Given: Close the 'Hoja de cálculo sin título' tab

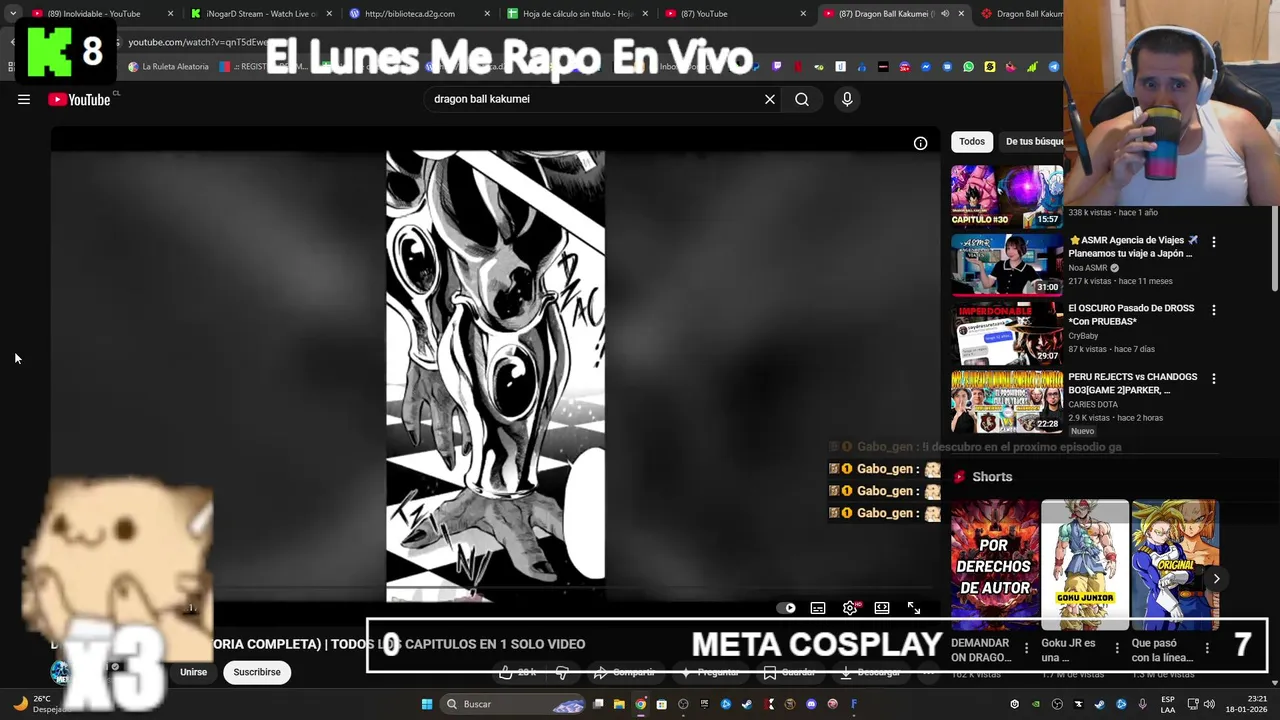Looking at the screenshot, I should [645, 14].
